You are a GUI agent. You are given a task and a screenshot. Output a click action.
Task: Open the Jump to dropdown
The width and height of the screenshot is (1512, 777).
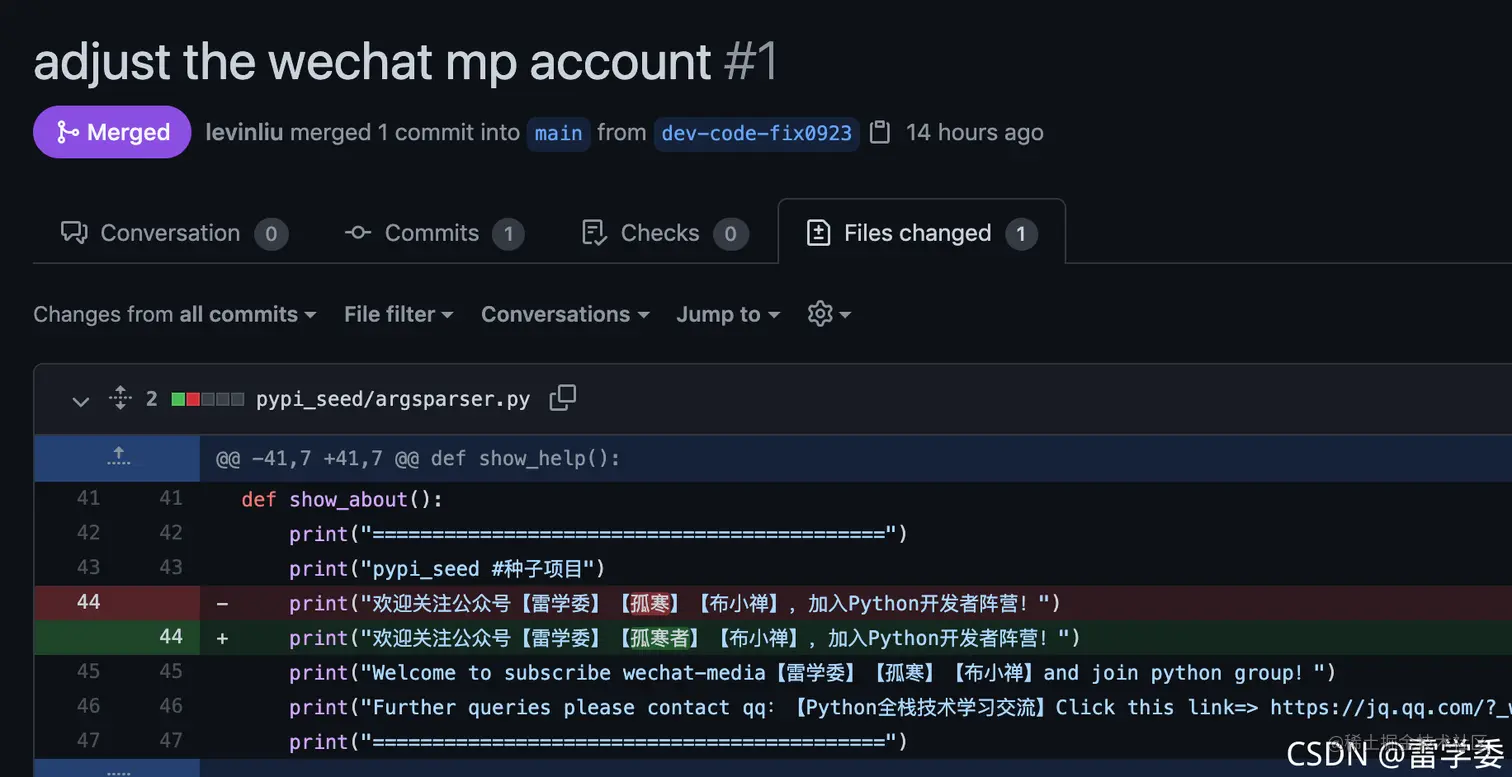point(728,314)
